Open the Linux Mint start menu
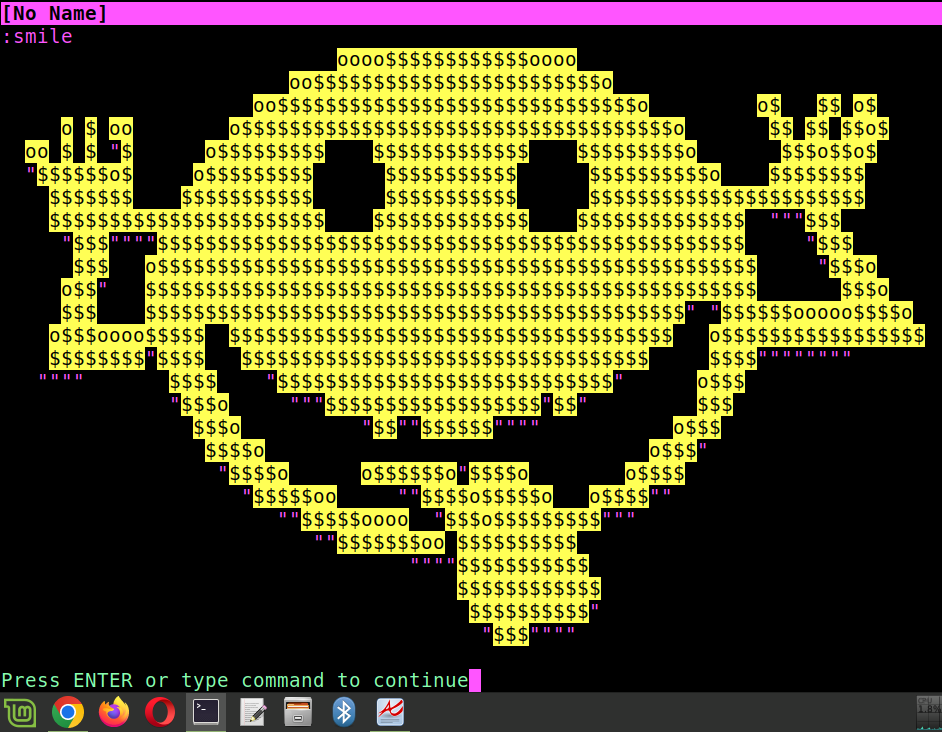 click(20, 712)
